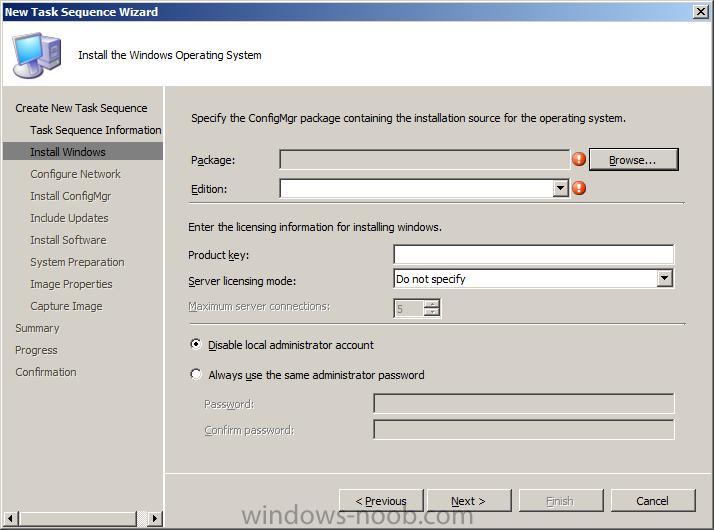Screen dimensions: 714x530
Task: Click the Browse button for package
Action: (x=633, y=160)
